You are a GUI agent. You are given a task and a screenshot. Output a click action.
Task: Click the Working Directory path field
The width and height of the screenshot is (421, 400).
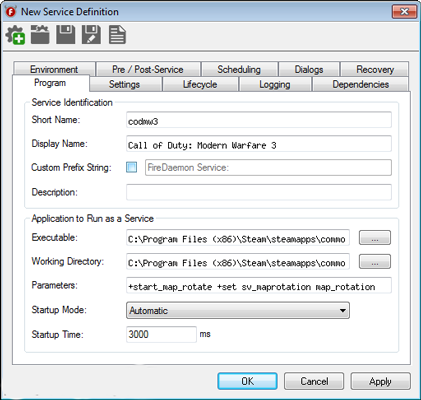click(238, 262)
